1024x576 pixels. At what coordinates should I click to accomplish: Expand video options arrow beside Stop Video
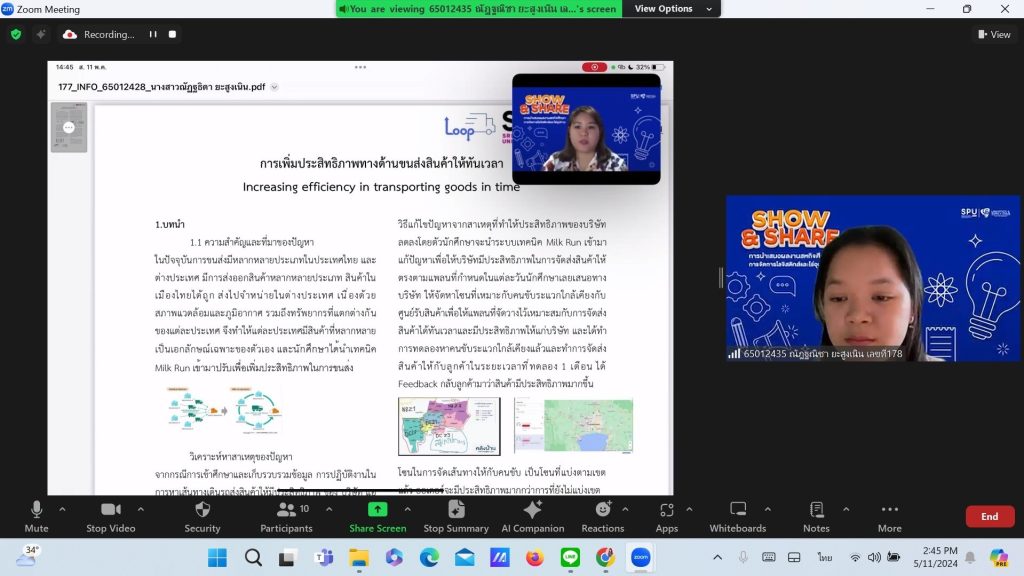pyautogui.click(x=140, y=509)
